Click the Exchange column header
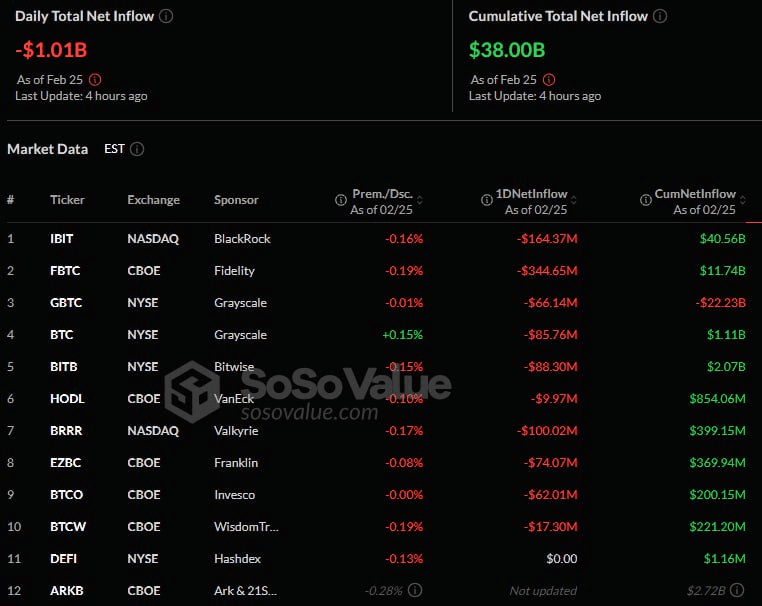The width and height of the screenshot is (762, 606). point(154,200)
